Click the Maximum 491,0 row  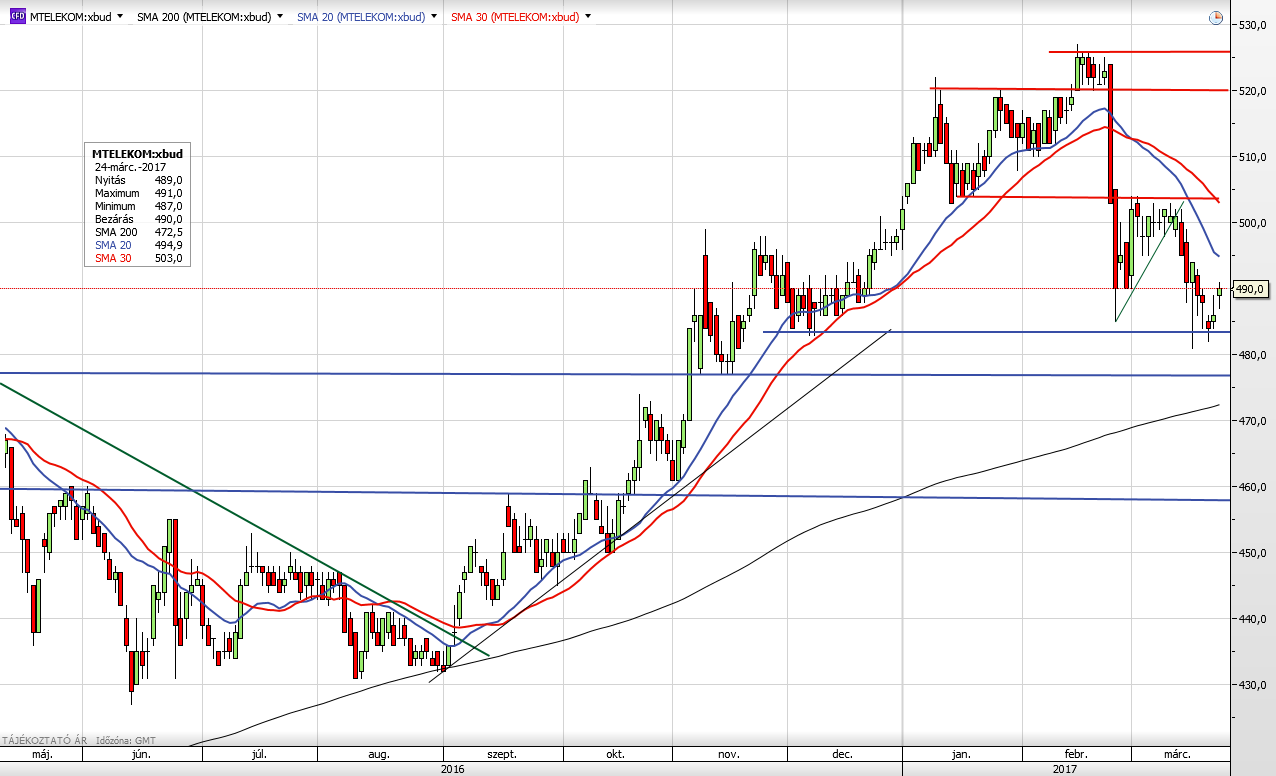click(138, 193)
